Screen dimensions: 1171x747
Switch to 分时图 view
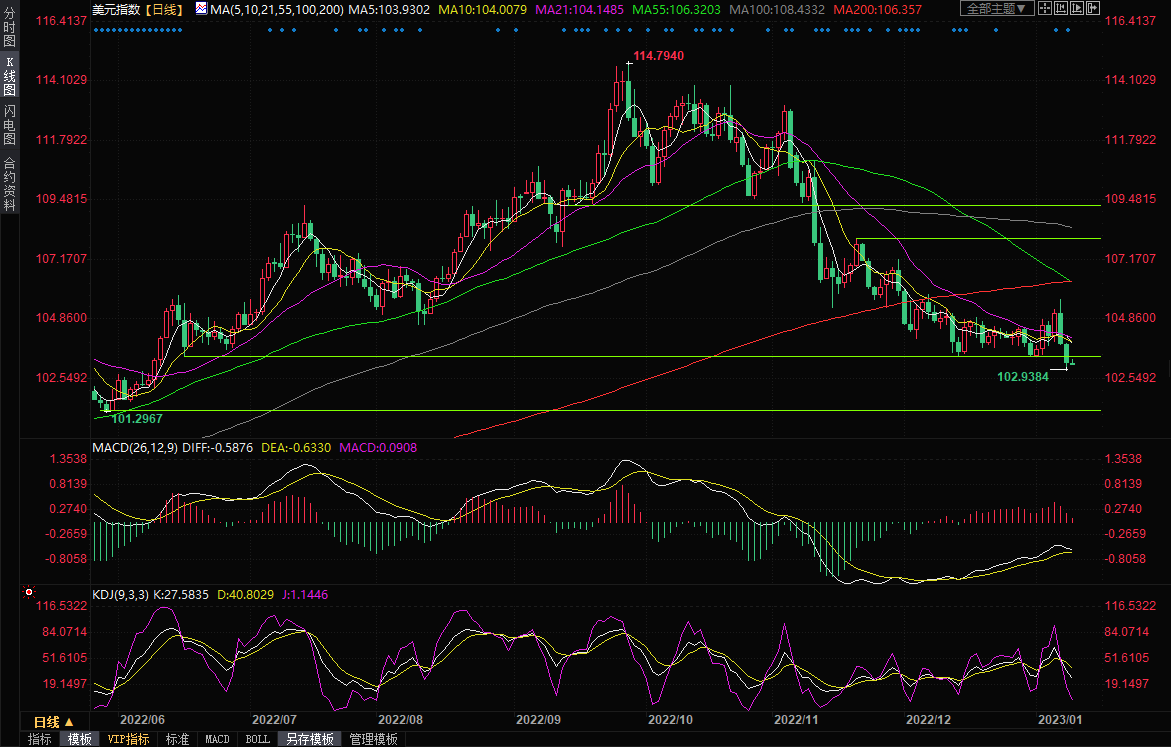9,30
